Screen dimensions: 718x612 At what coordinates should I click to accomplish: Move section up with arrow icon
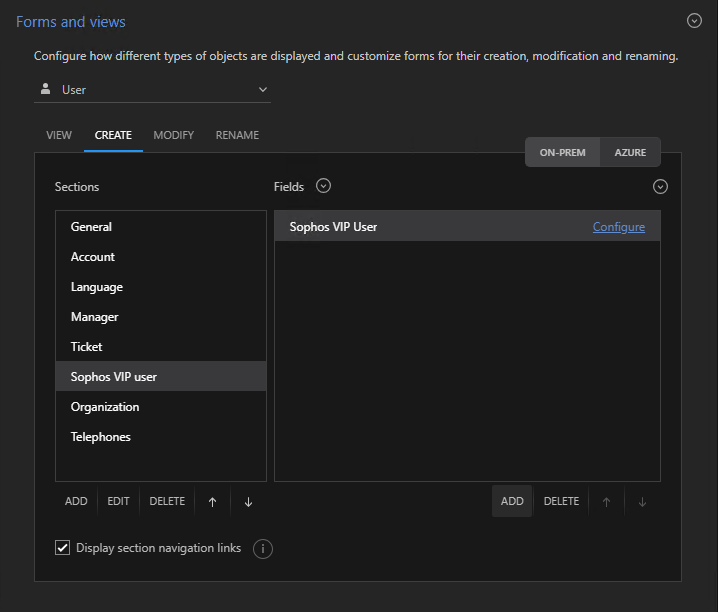[212, 502]
